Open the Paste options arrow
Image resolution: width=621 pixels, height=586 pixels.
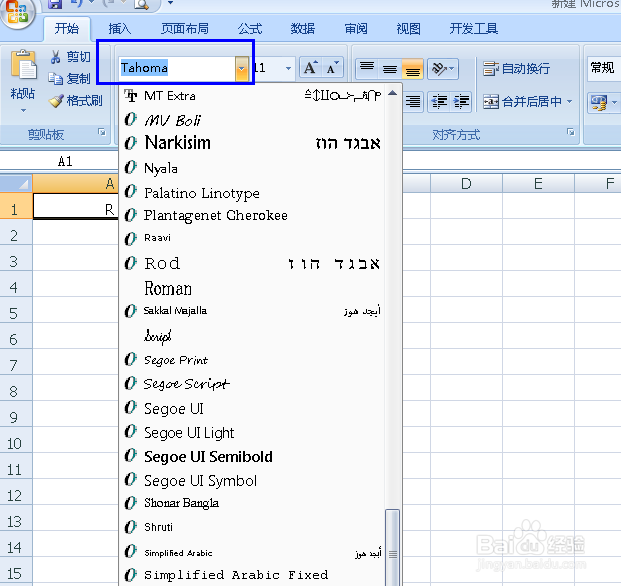point(23,110)
